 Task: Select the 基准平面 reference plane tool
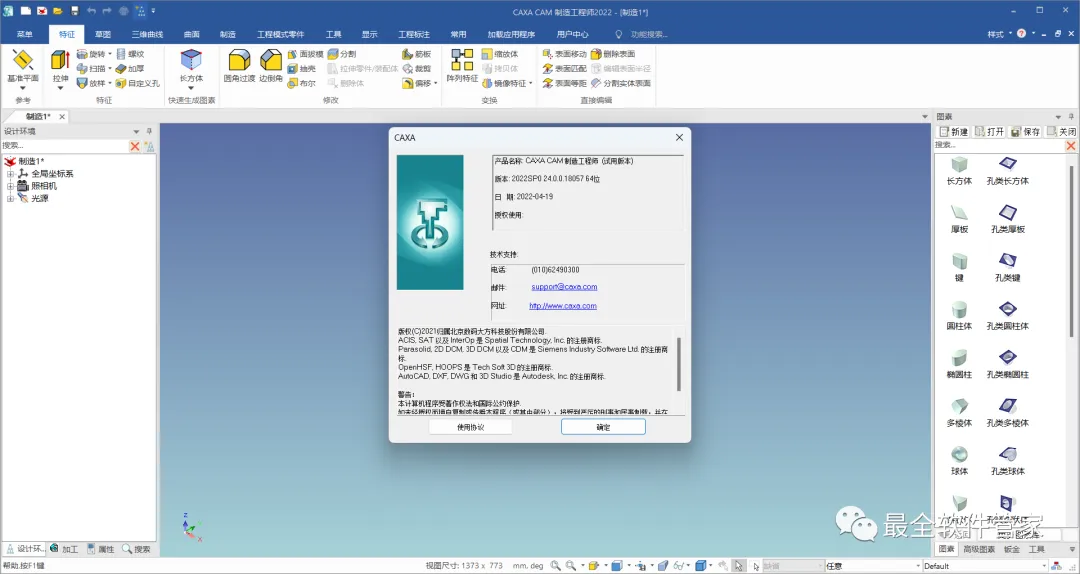point(23,66)
